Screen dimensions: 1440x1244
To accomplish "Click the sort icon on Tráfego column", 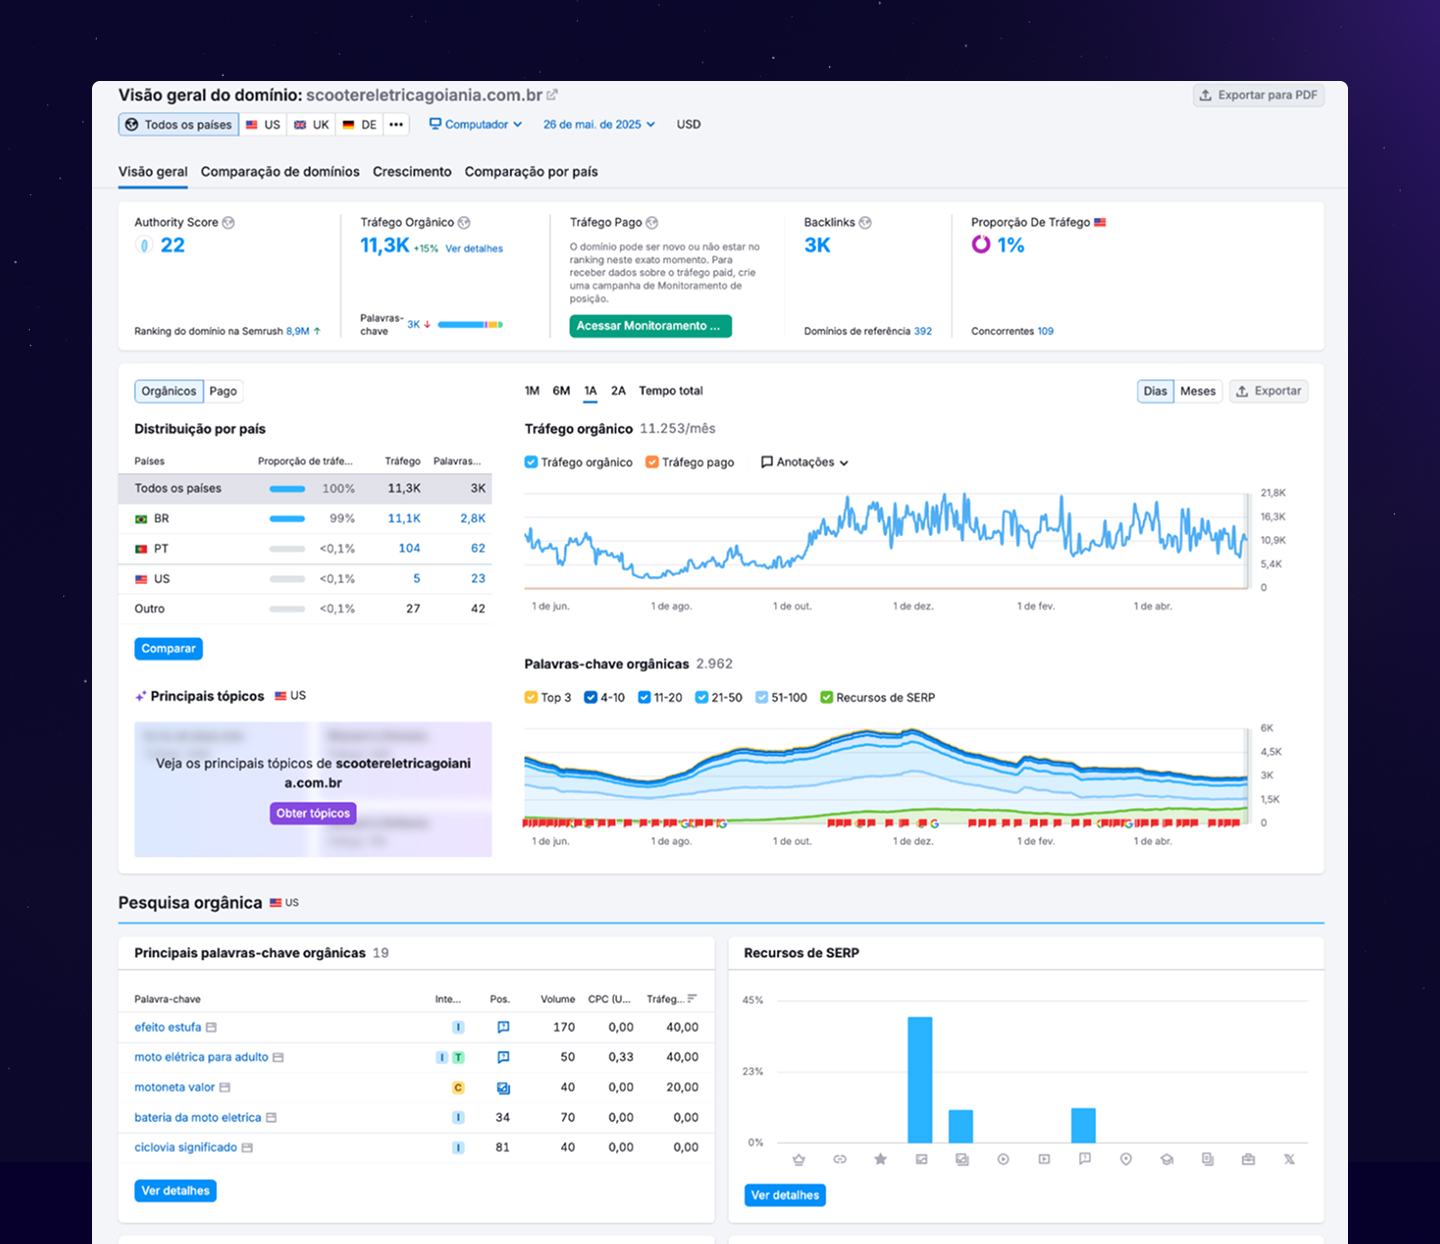I will click(x=692, y=999).
